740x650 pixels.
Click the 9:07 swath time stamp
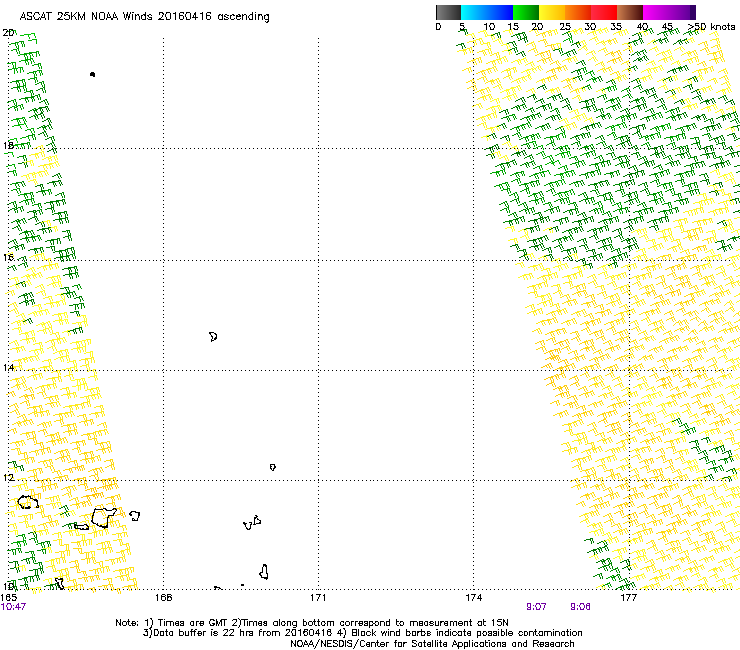pos(537,607)
